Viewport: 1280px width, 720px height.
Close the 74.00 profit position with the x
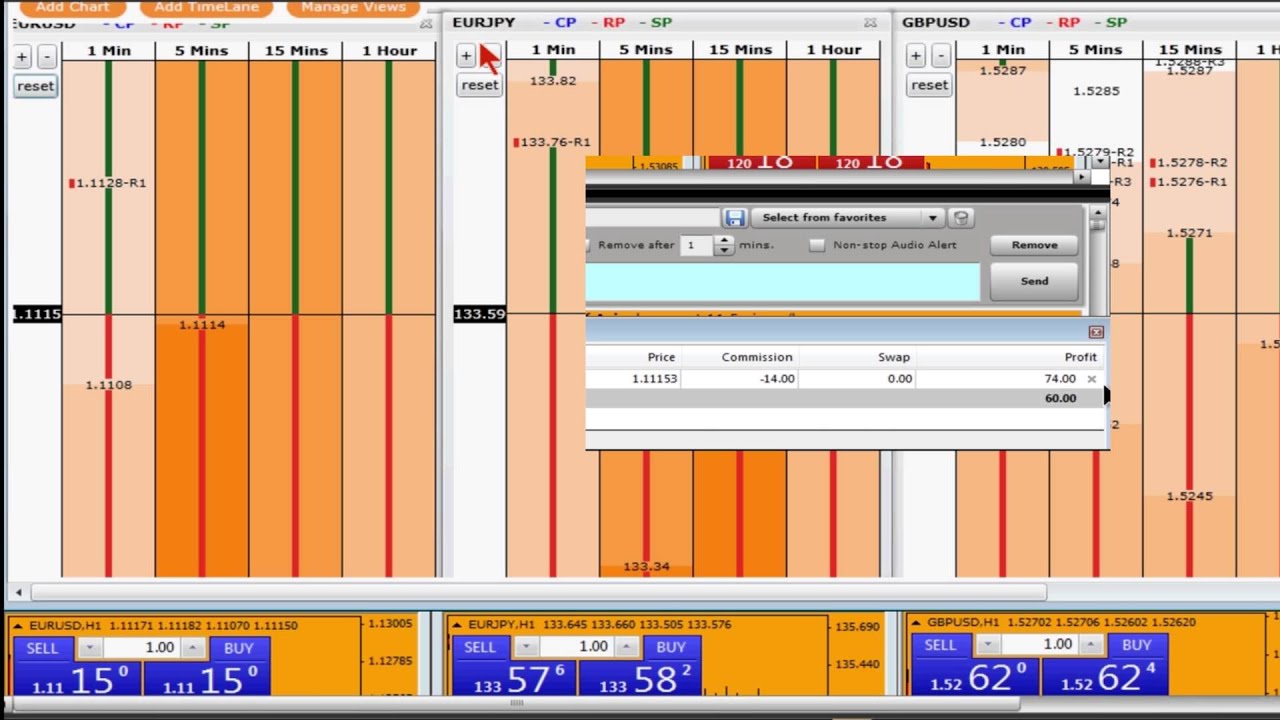[x=1091, y=379]
